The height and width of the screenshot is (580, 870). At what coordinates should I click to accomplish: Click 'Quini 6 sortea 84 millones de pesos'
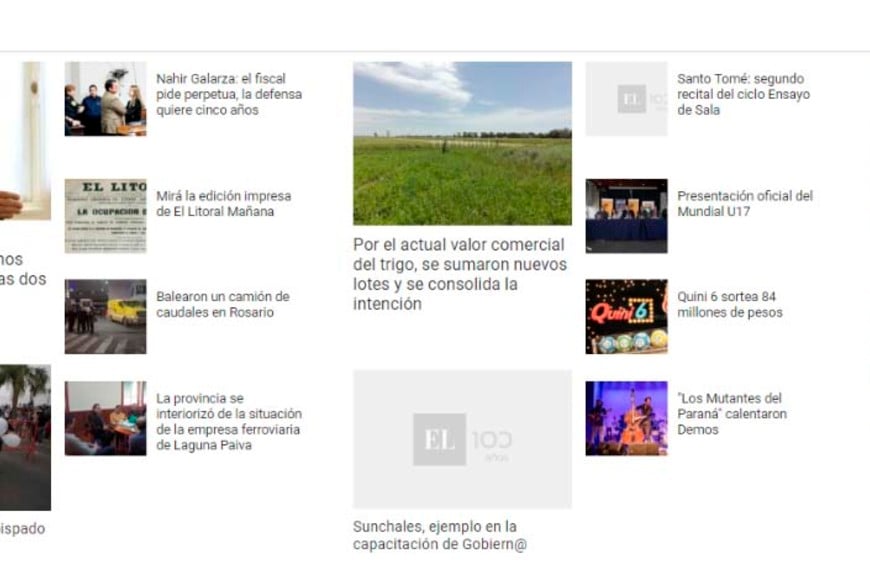tap(729, 305)
